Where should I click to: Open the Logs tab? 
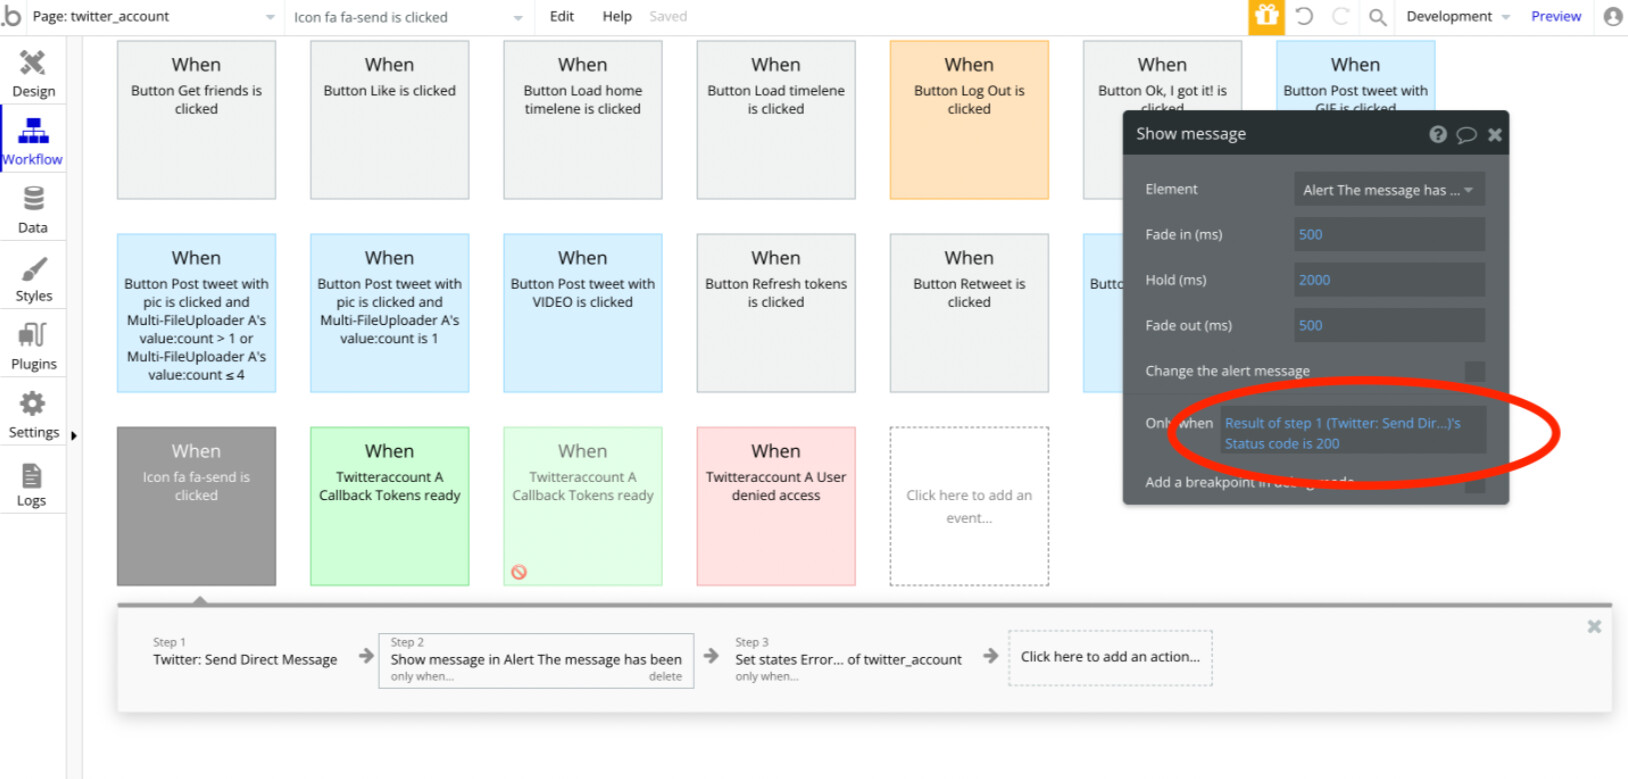33,484
